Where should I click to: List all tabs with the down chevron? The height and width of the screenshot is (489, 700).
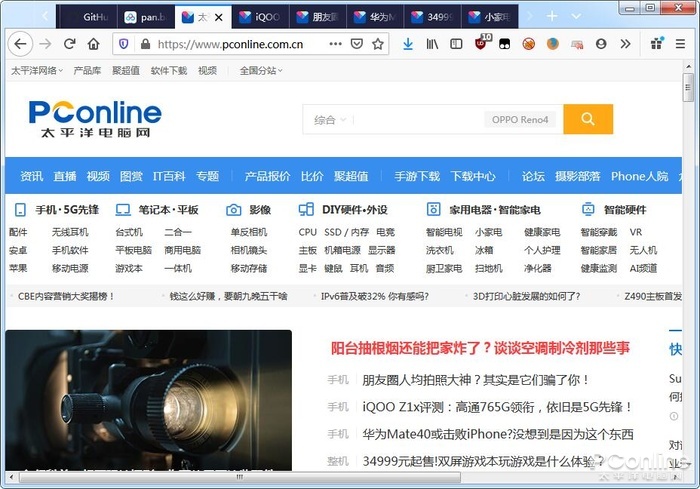[x=576, y=17]
